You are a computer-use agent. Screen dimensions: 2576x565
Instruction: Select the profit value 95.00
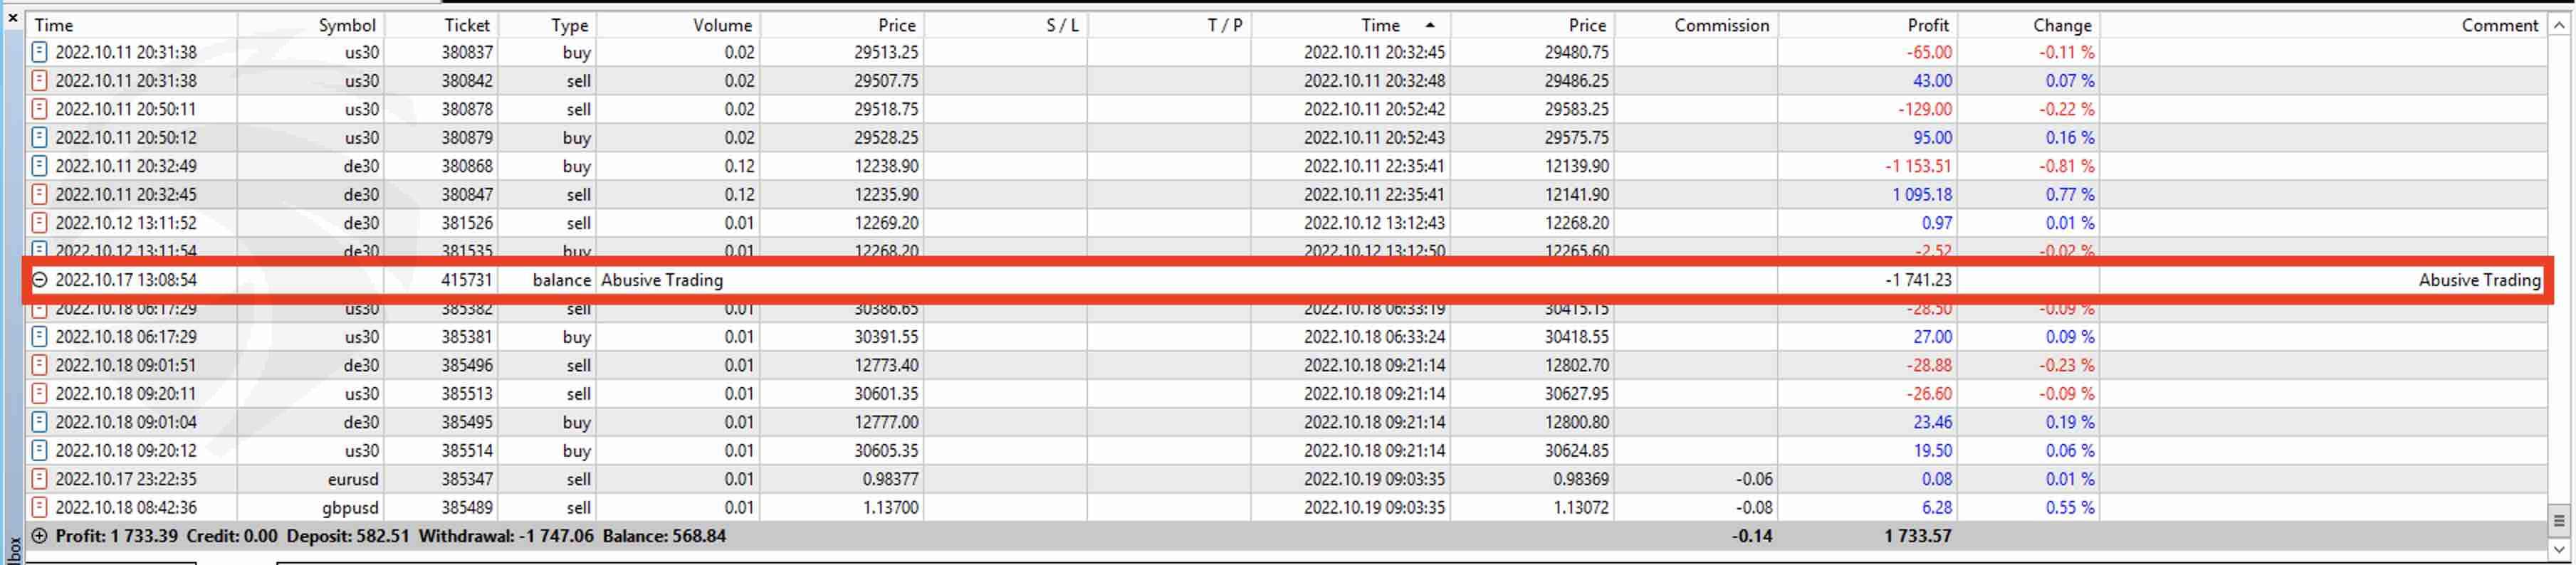1932,137
